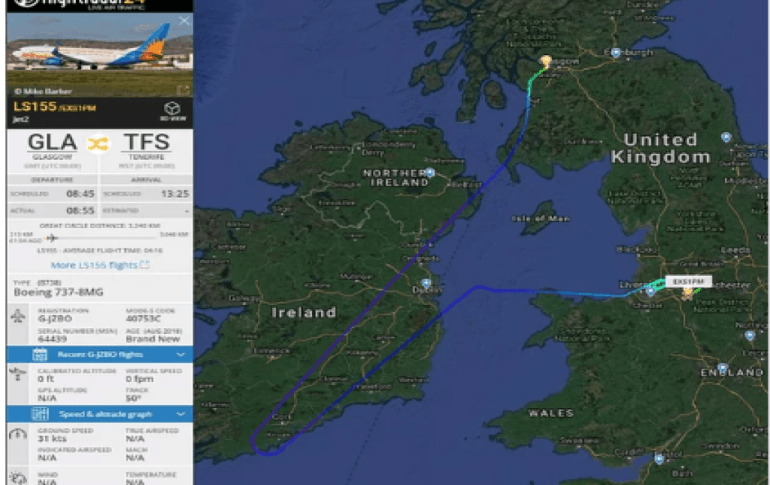Screen dimensions: 770x485
Task: Enlarge the aircraft photo thumbnail
Action: (x=183, y=89)
